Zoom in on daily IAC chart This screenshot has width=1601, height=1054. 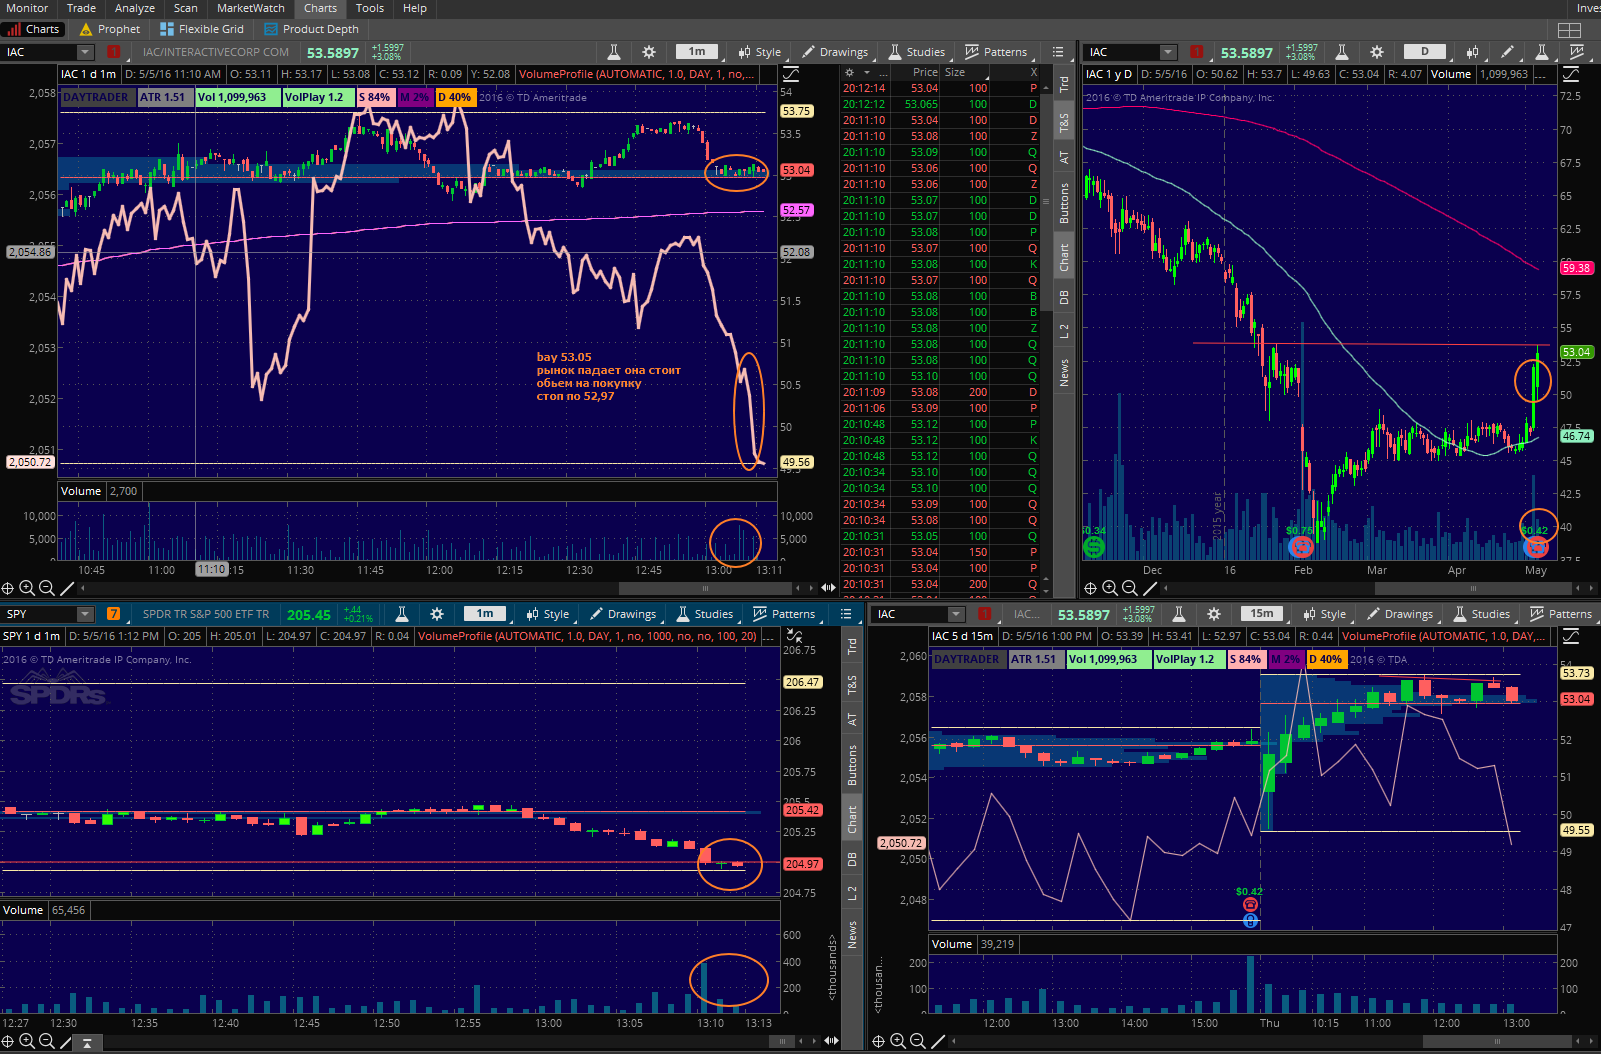click(x=1110, y=588)
